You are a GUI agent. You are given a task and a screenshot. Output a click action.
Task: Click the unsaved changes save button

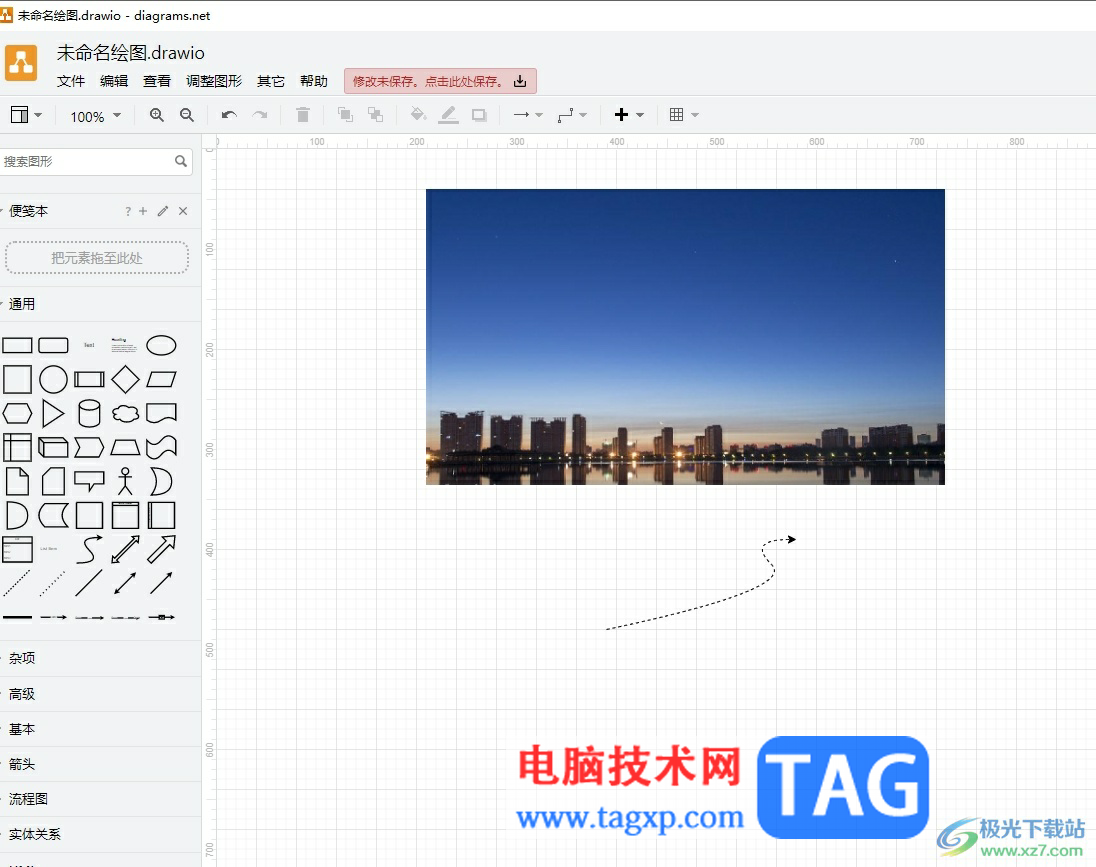pyautogui.click(x=440, y=81)
